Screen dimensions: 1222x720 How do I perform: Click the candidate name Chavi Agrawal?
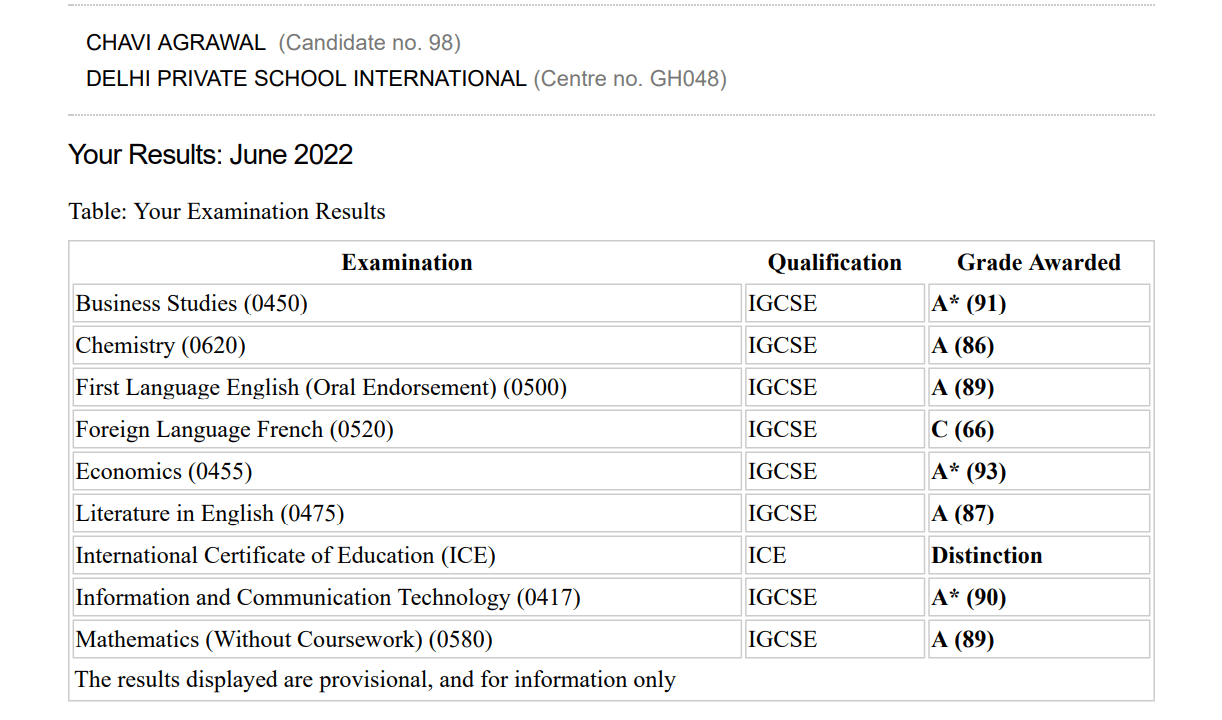[x=176, y=43]
